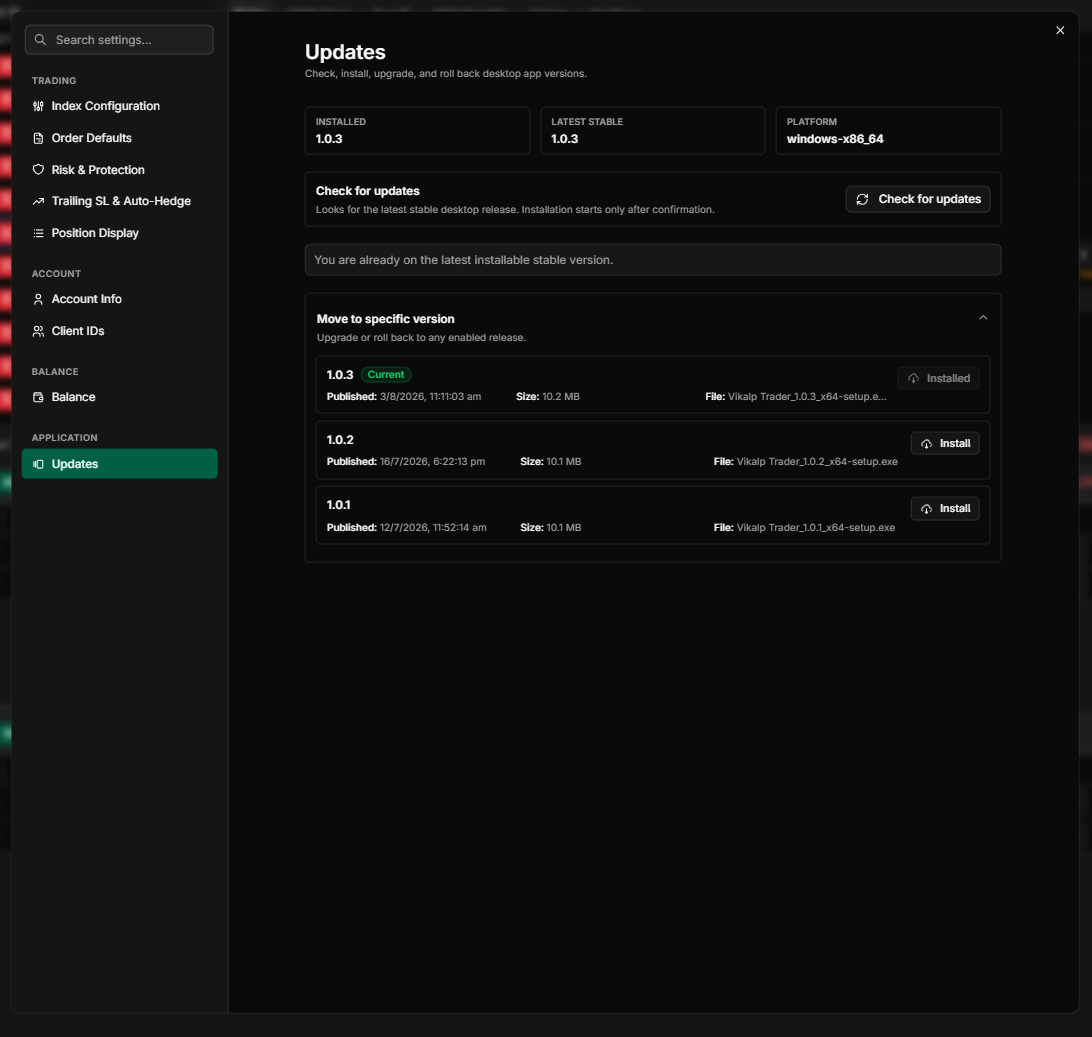Click the already on latest version message

click(x=653, y=260)
